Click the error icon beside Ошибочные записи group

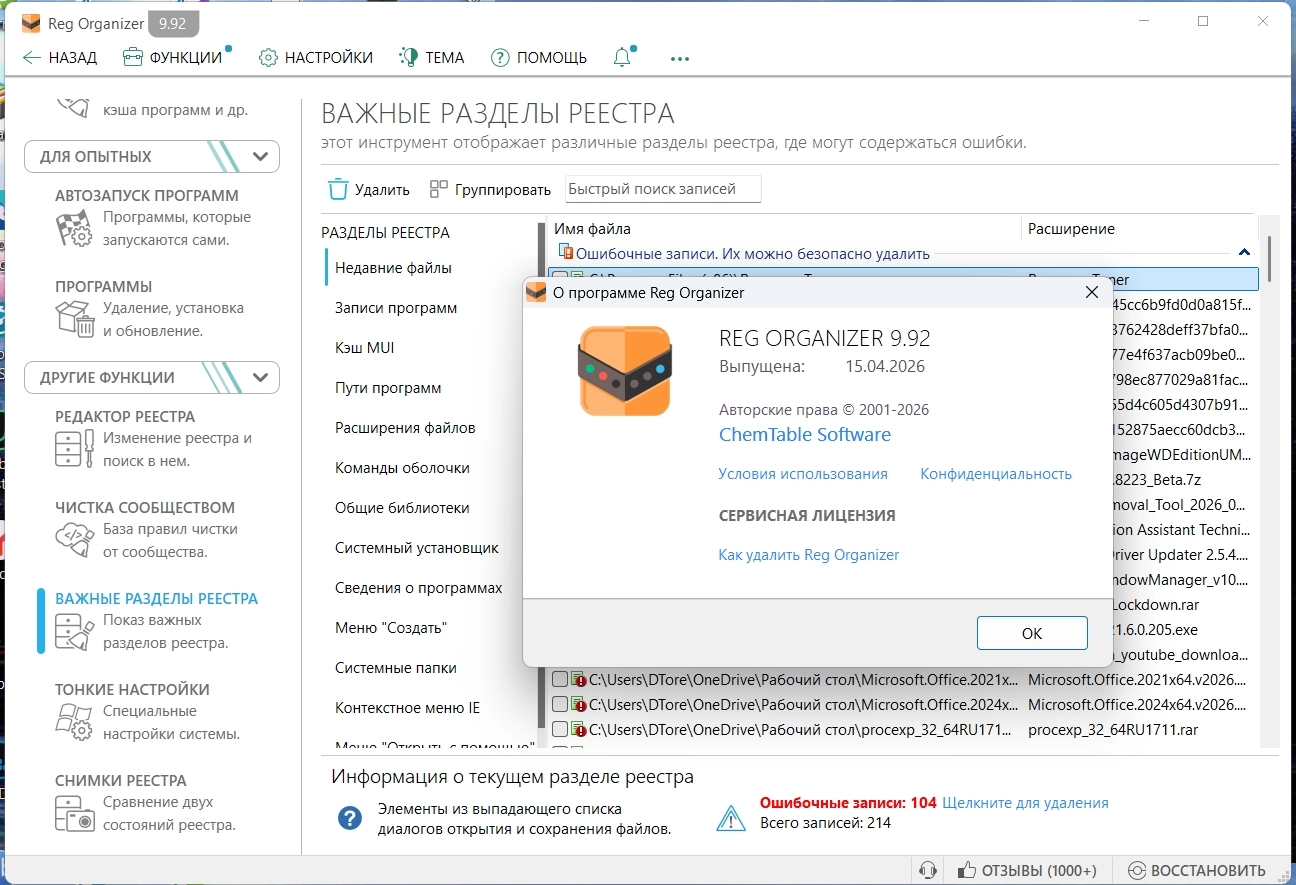click(566, 253)
